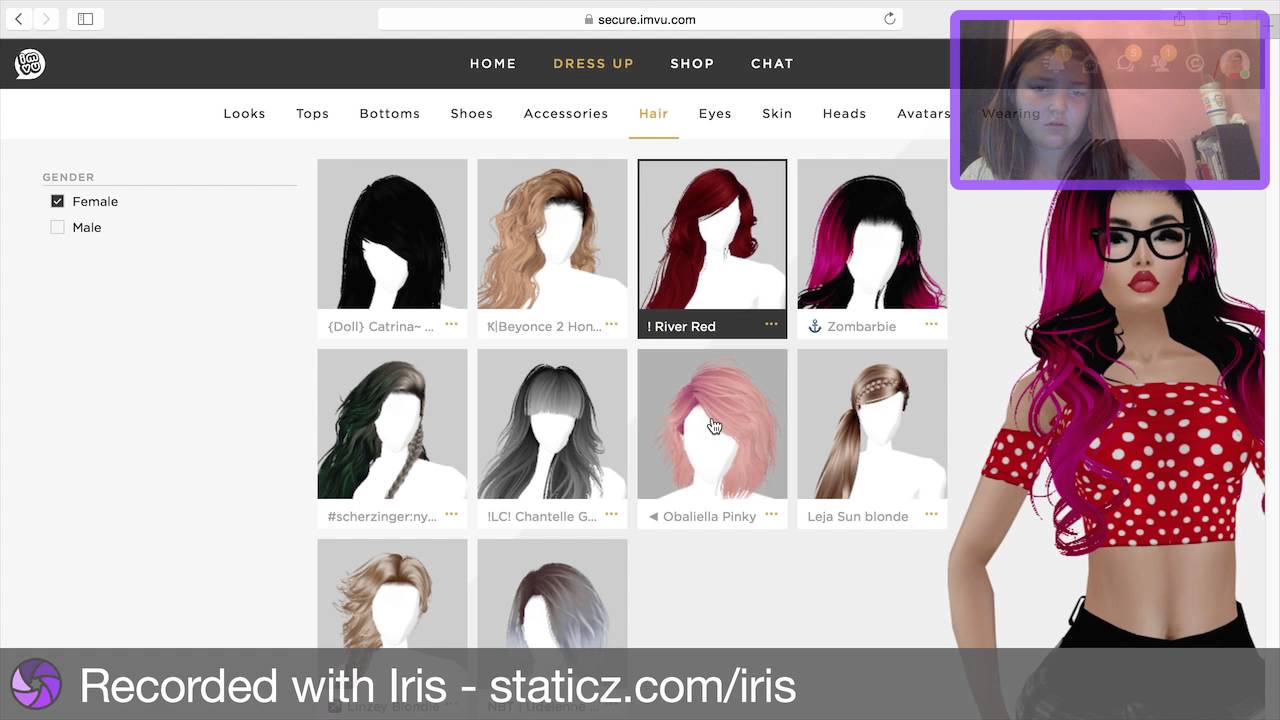Open the SHOP menu item
The width and height of the screenshot is (1280, 720).
click(692, 63)
